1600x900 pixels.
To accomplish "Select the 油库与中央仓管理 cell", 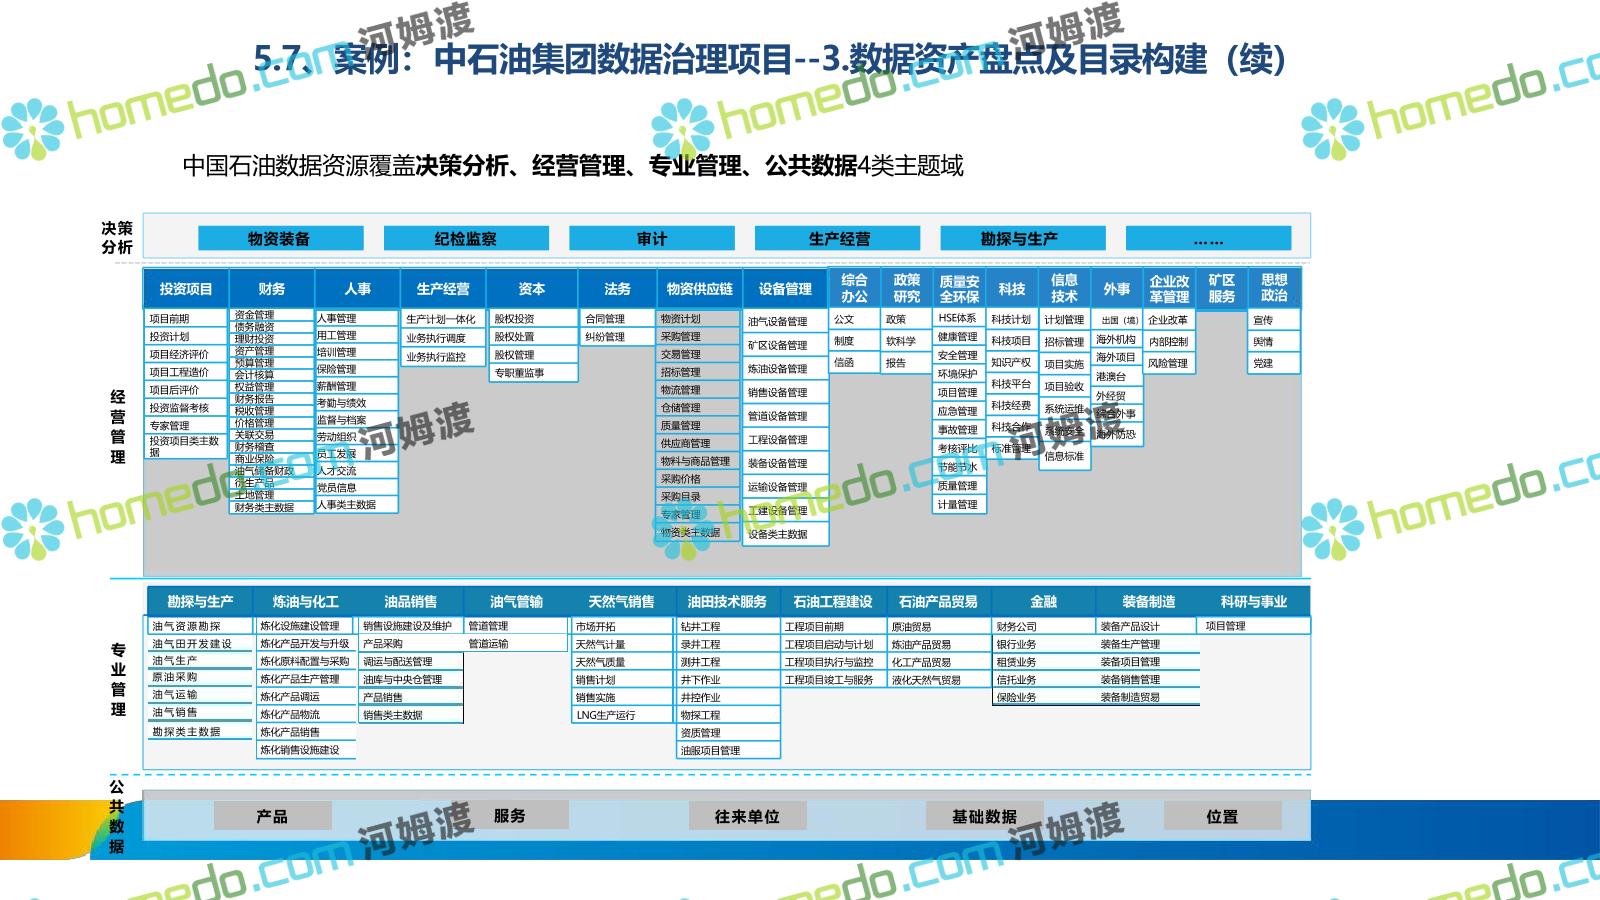I will click(411, 680).
